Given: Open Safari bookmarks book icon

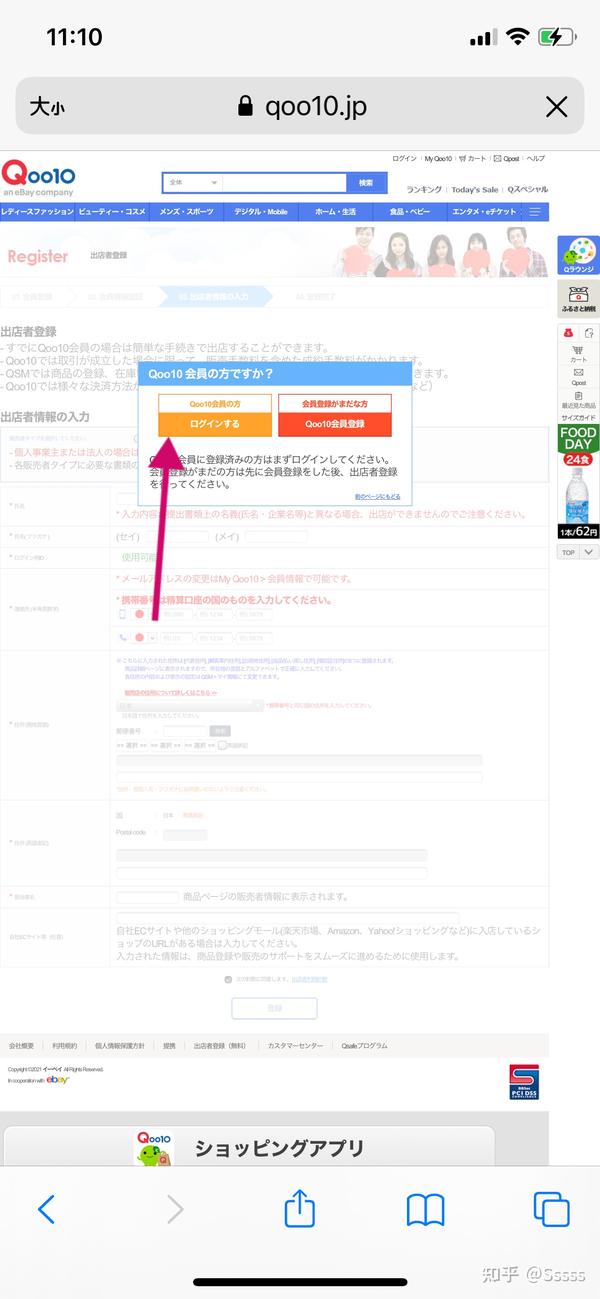Looking at the screenshot, I should coord(425,1210).
